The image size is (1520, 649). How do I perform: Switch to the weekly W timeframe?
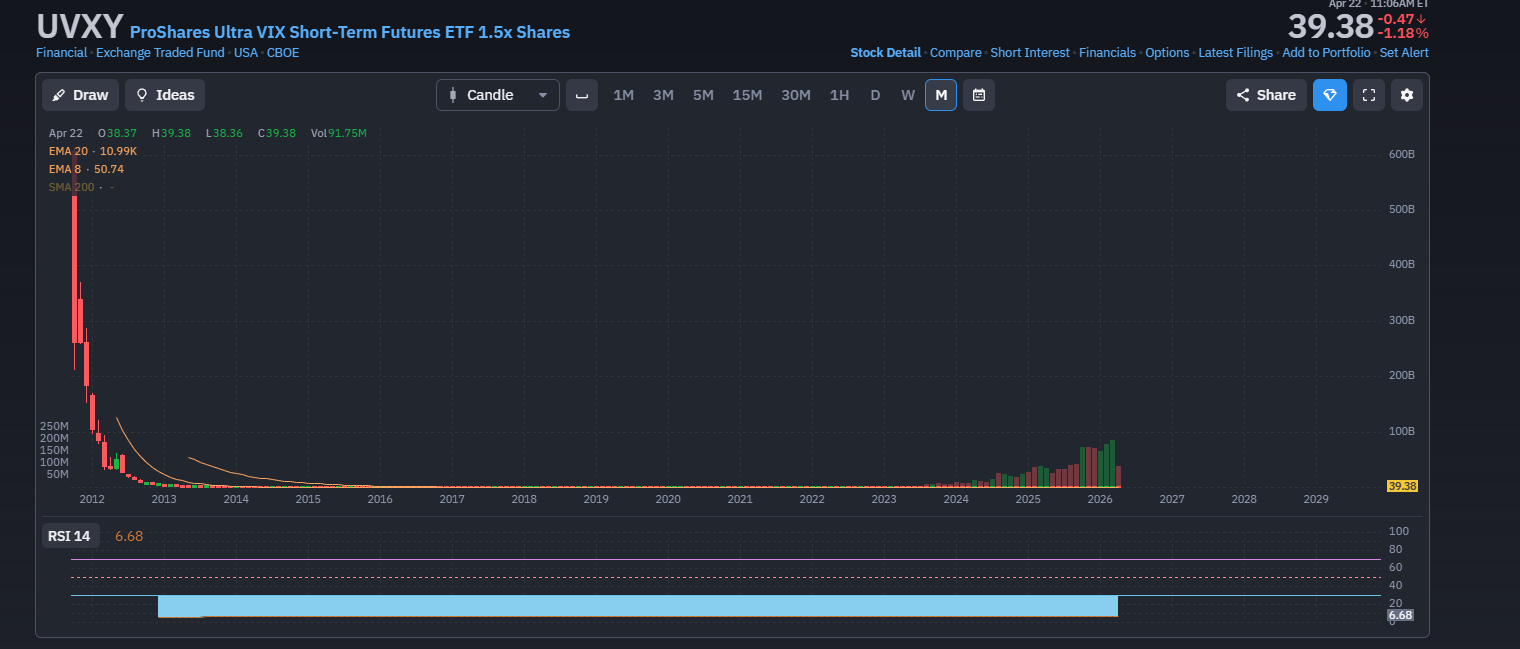tap(908, 95)
